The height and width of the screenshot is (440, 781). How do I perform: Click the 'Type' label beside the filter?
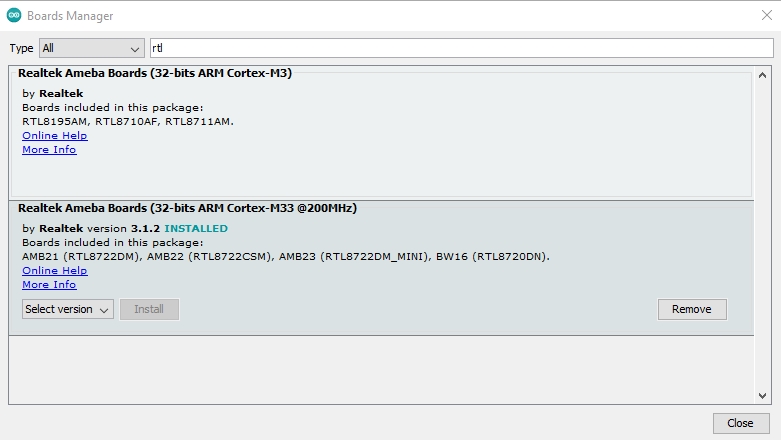(21, 48)
